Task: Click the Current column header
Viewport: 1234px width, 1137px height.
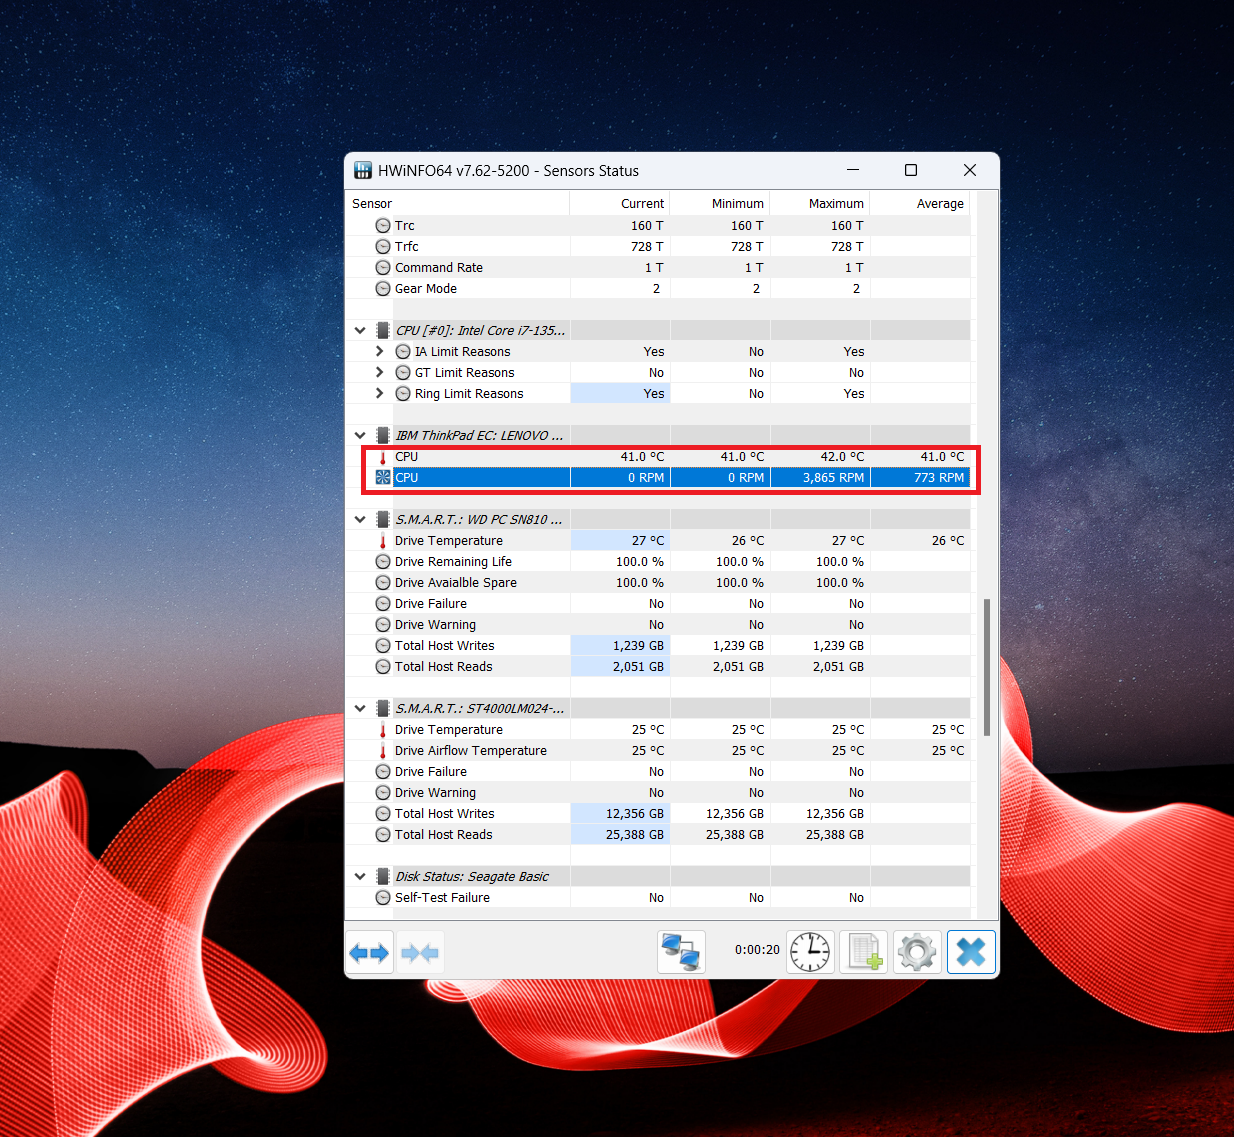Action: (641, 203)
